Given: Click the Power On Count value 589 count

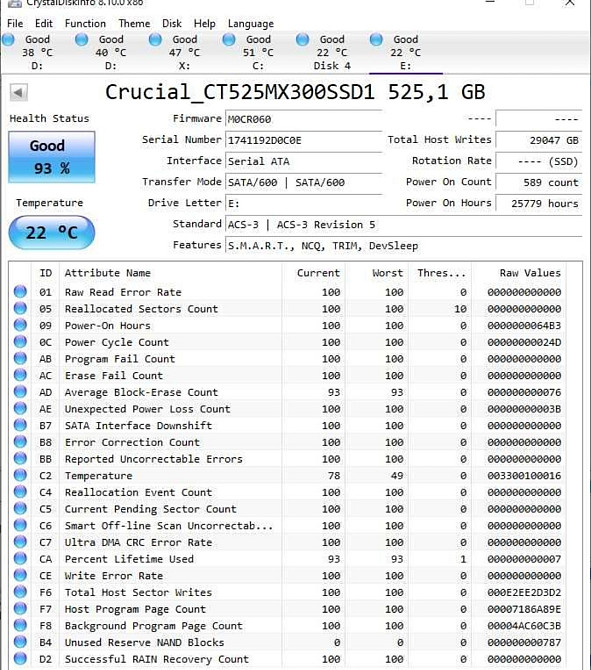Looking at the screenshot, I should pyautogui.click(x=538, y=182).
